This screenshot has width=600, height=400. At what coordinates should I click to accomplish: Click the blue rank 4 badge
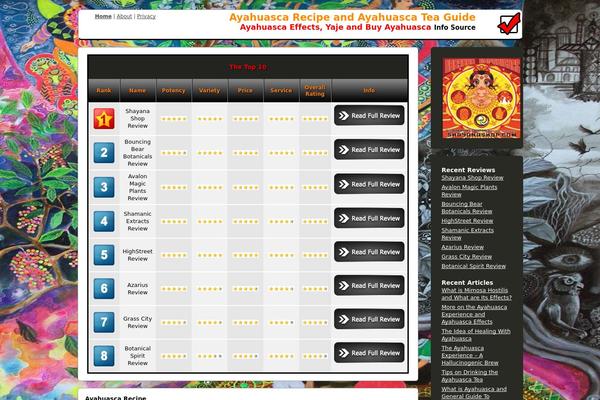[x=104, y=221]
